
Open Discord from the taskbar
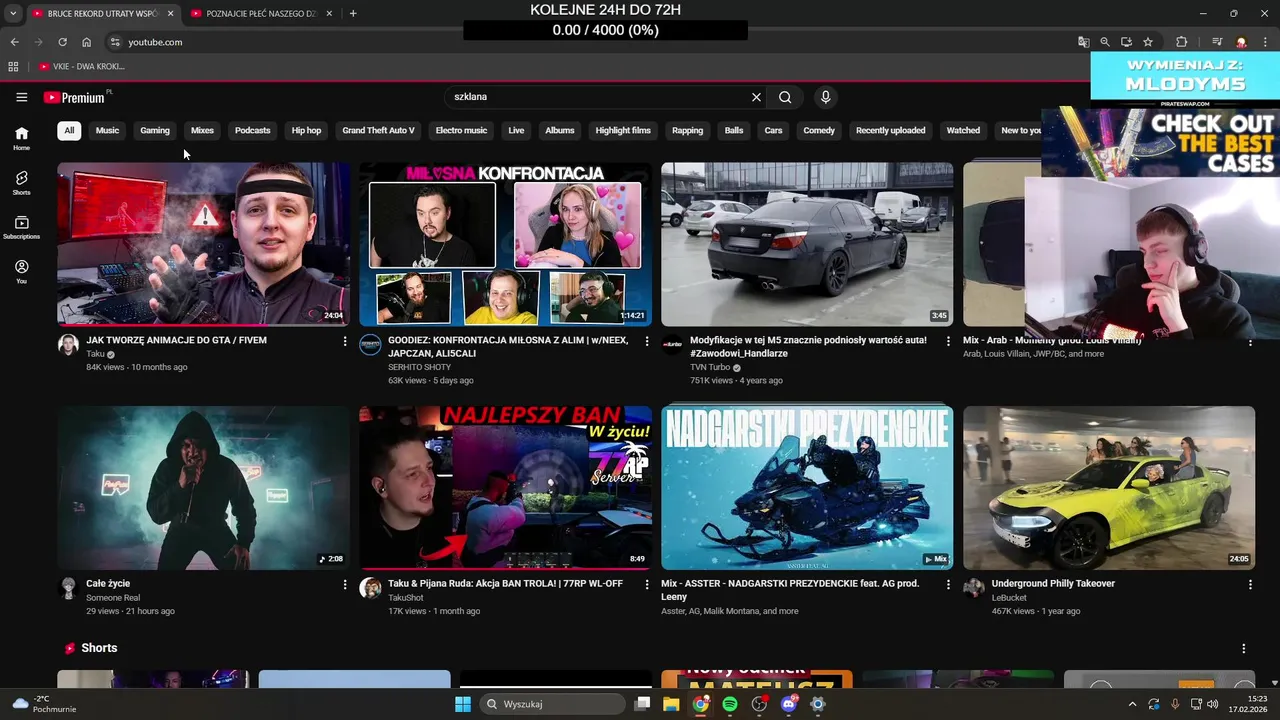[x=788, y=704]
